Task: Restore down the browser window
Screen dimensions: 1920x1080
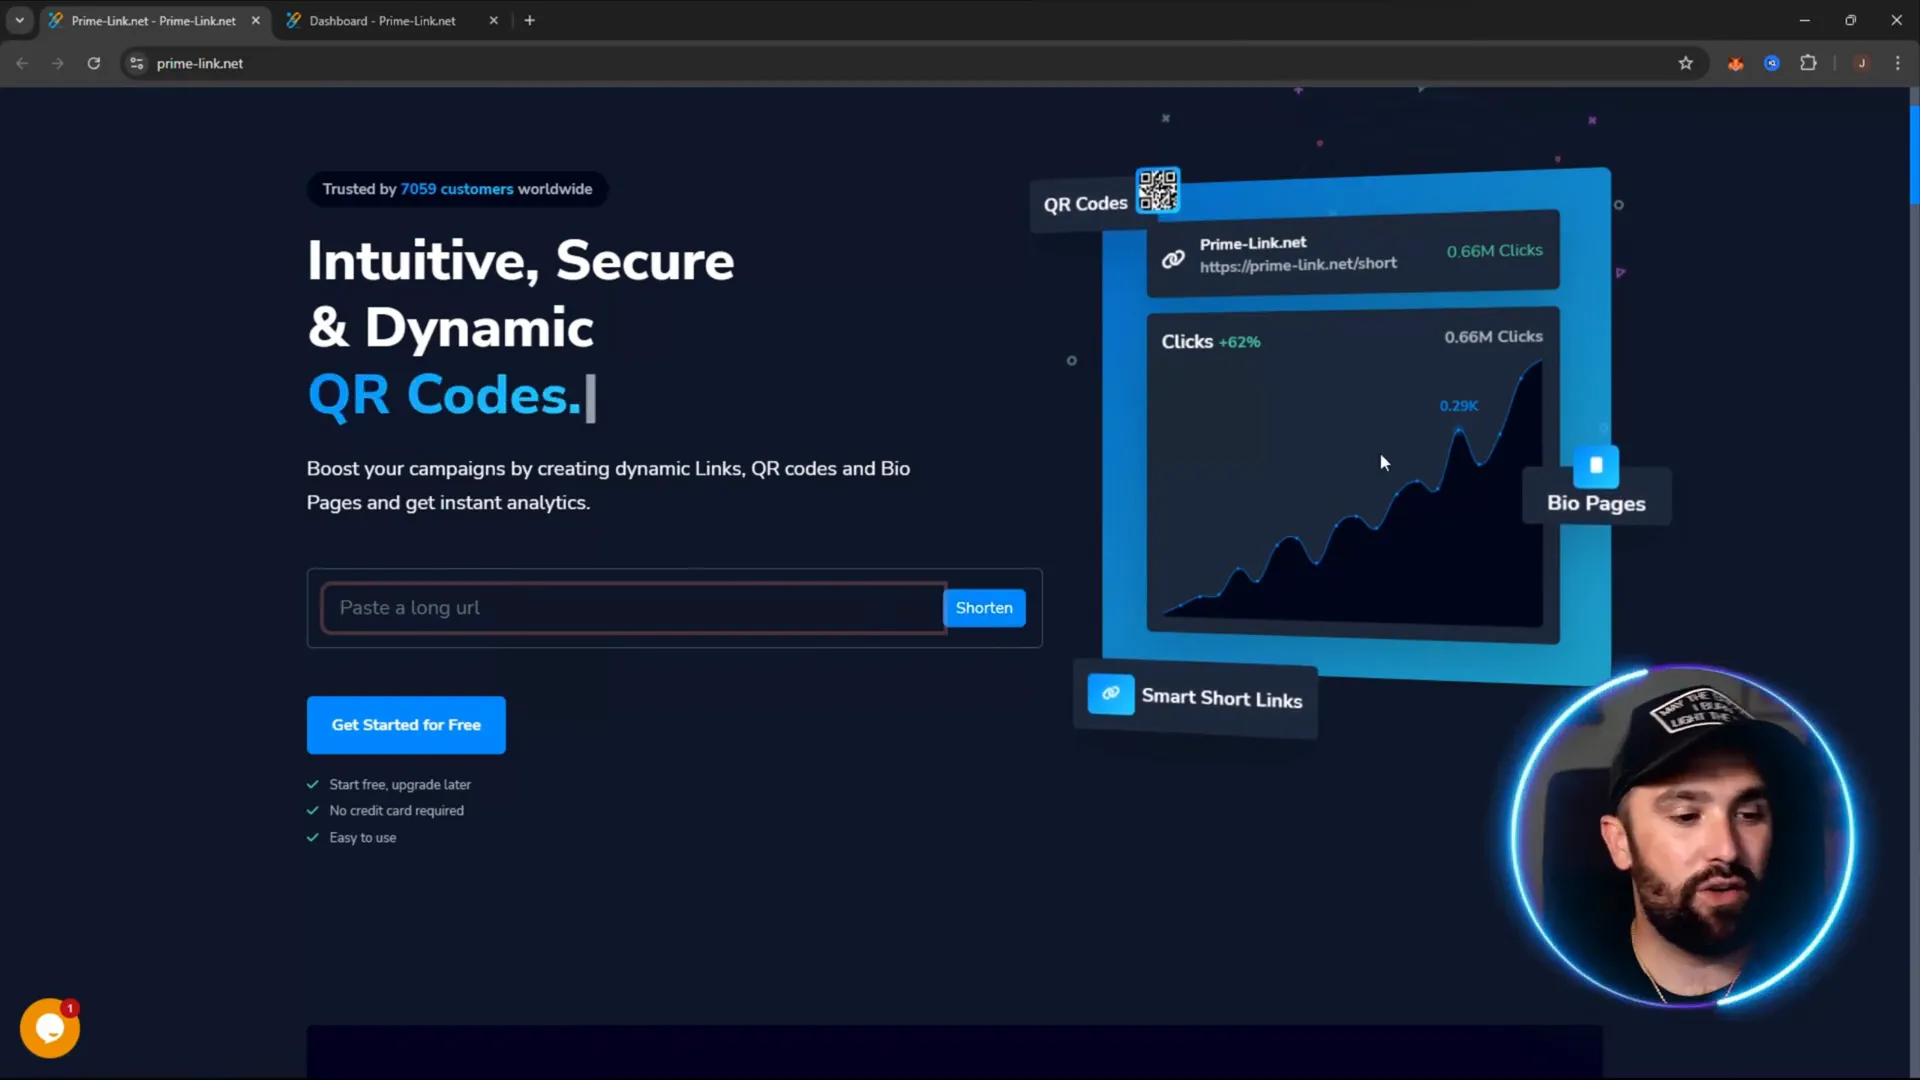Action: tap(1851, 20)
